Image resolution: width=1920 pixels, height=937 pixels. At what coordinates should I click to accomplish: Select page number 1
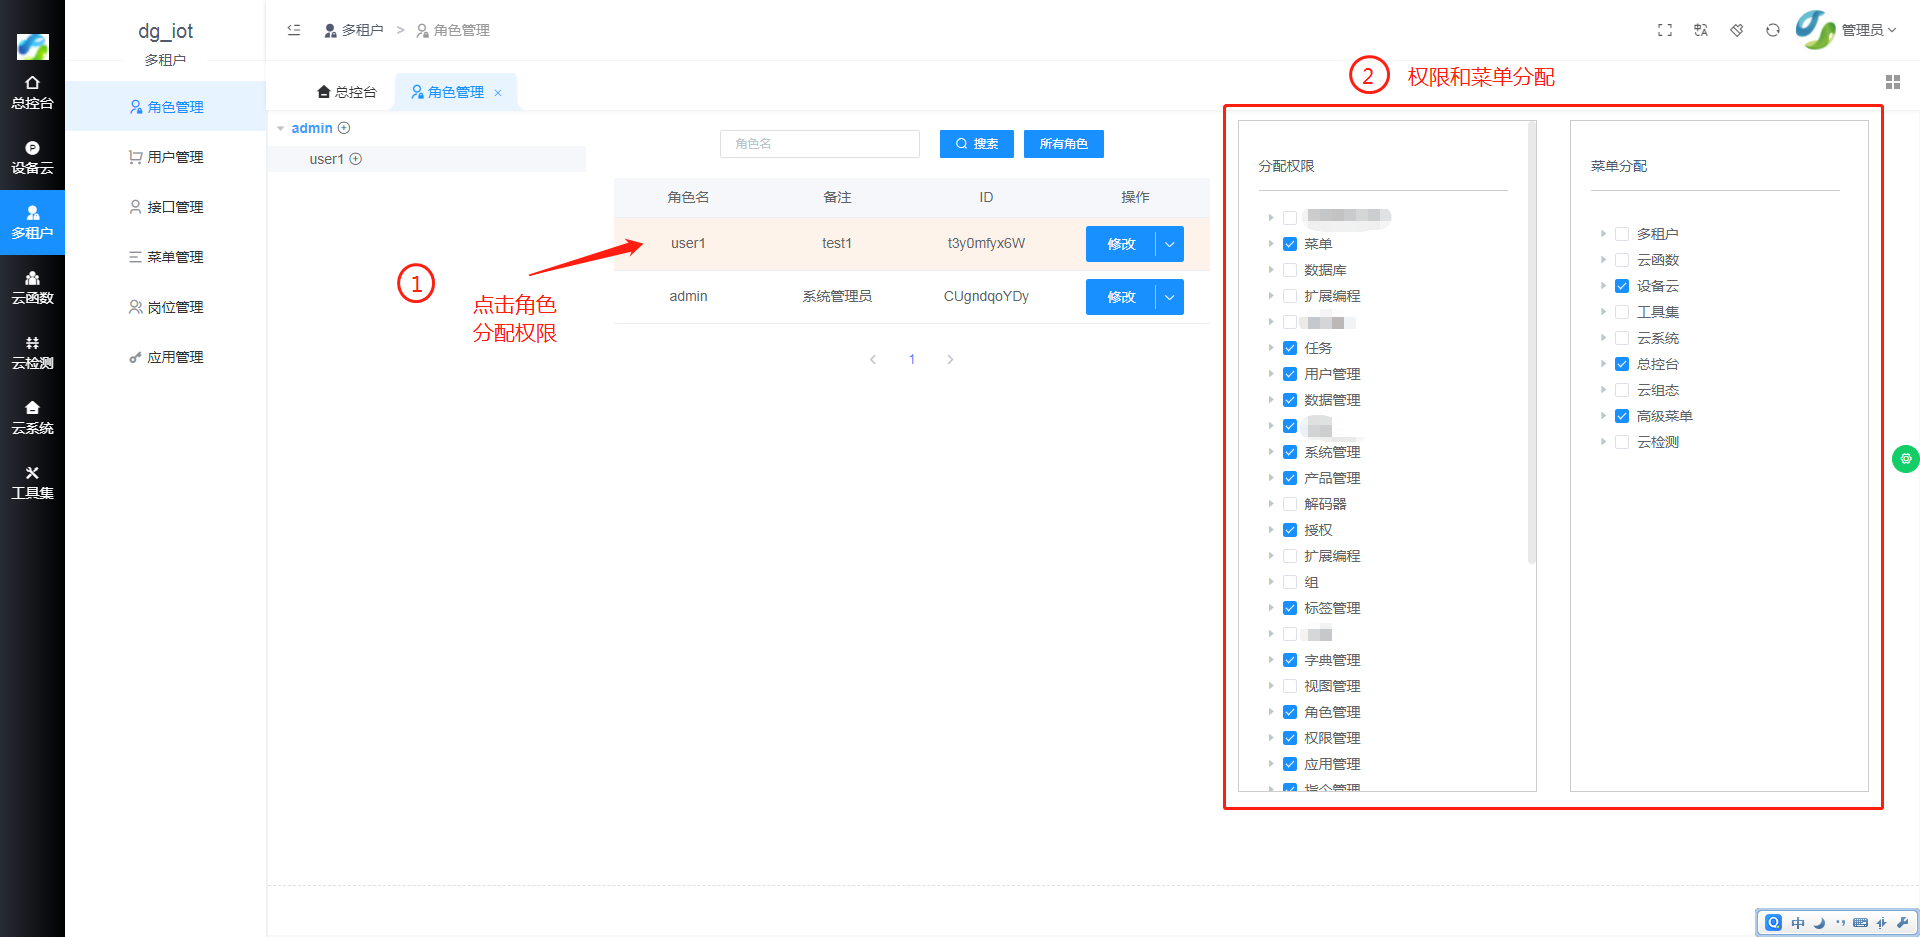pos(912,360)
